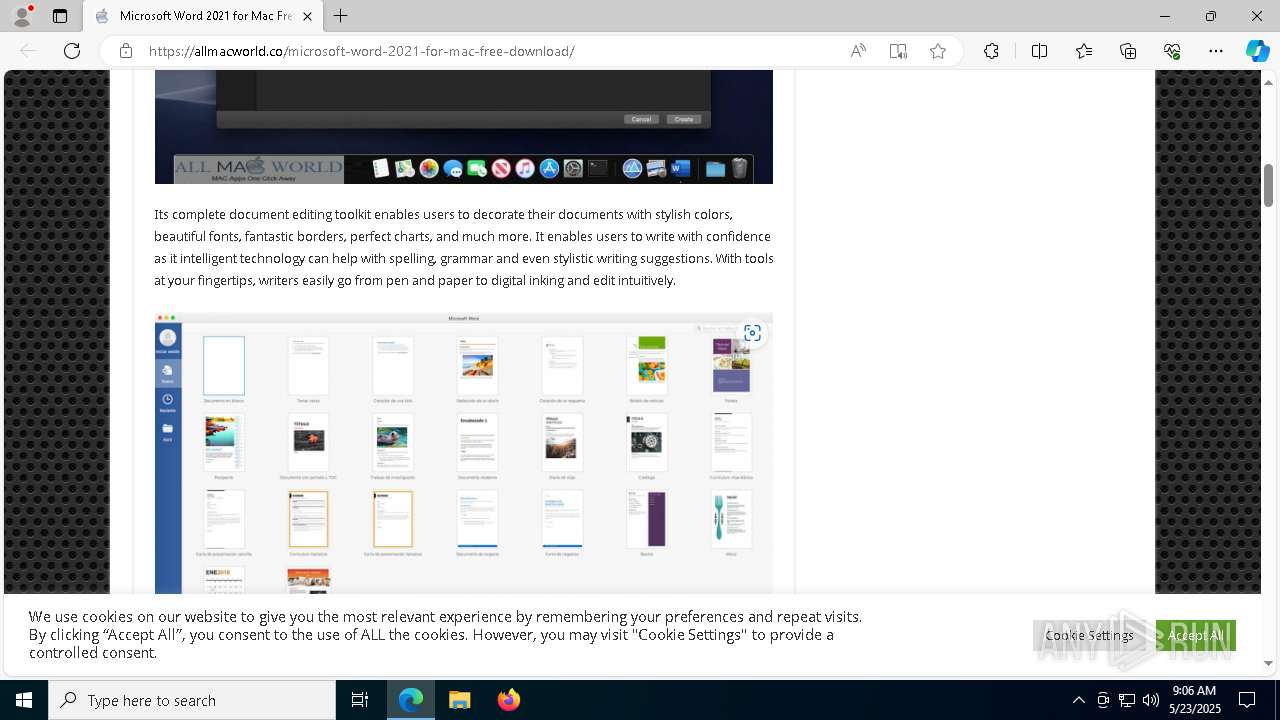Open the Mac dock screenshot image
The image size is (1280, 720).
(464, 127)
